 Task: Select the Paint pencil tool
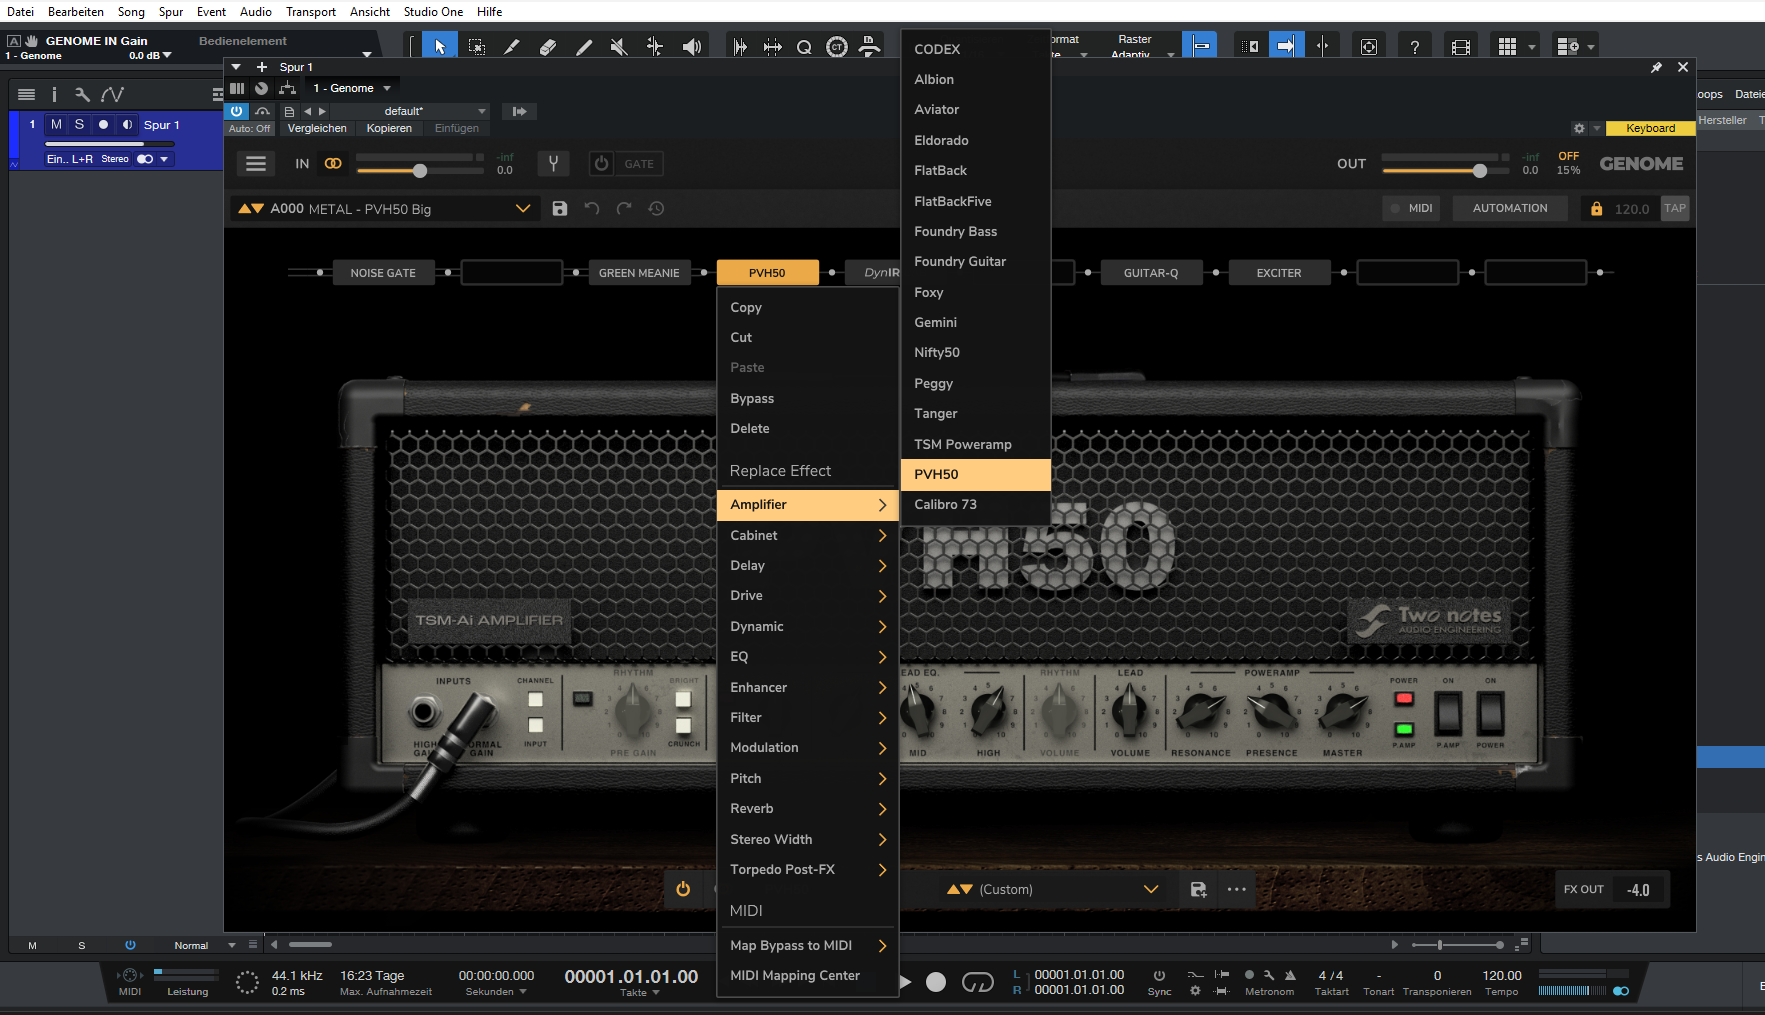[x=584, y=47]
